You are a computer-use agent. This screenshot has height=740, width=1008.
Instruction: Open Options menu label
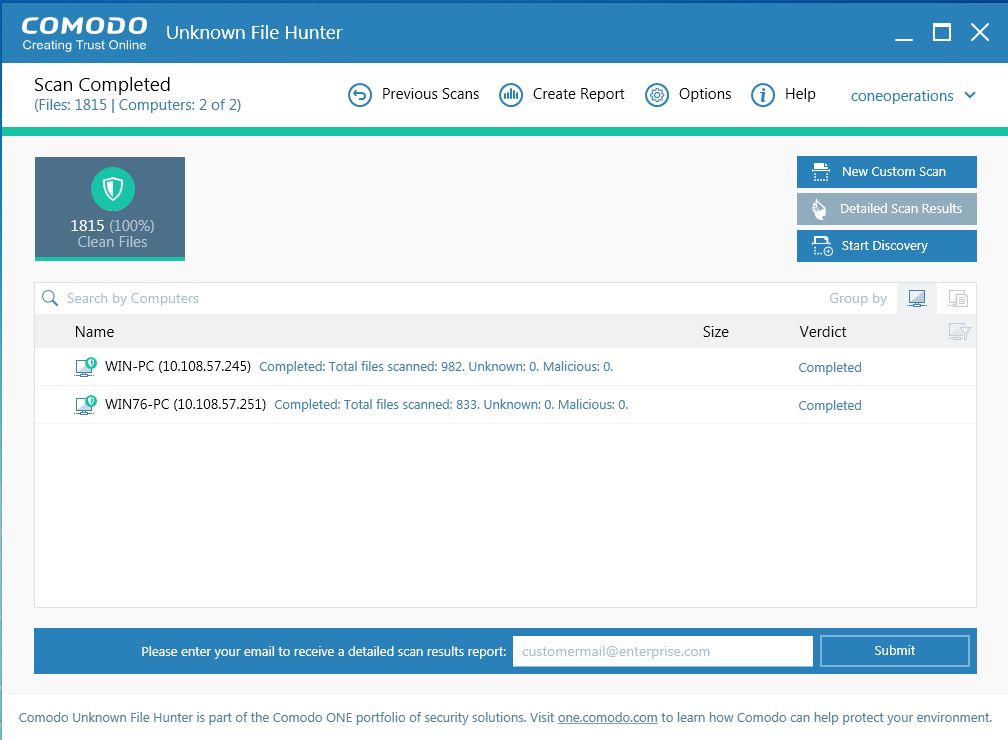coord(705,94)
